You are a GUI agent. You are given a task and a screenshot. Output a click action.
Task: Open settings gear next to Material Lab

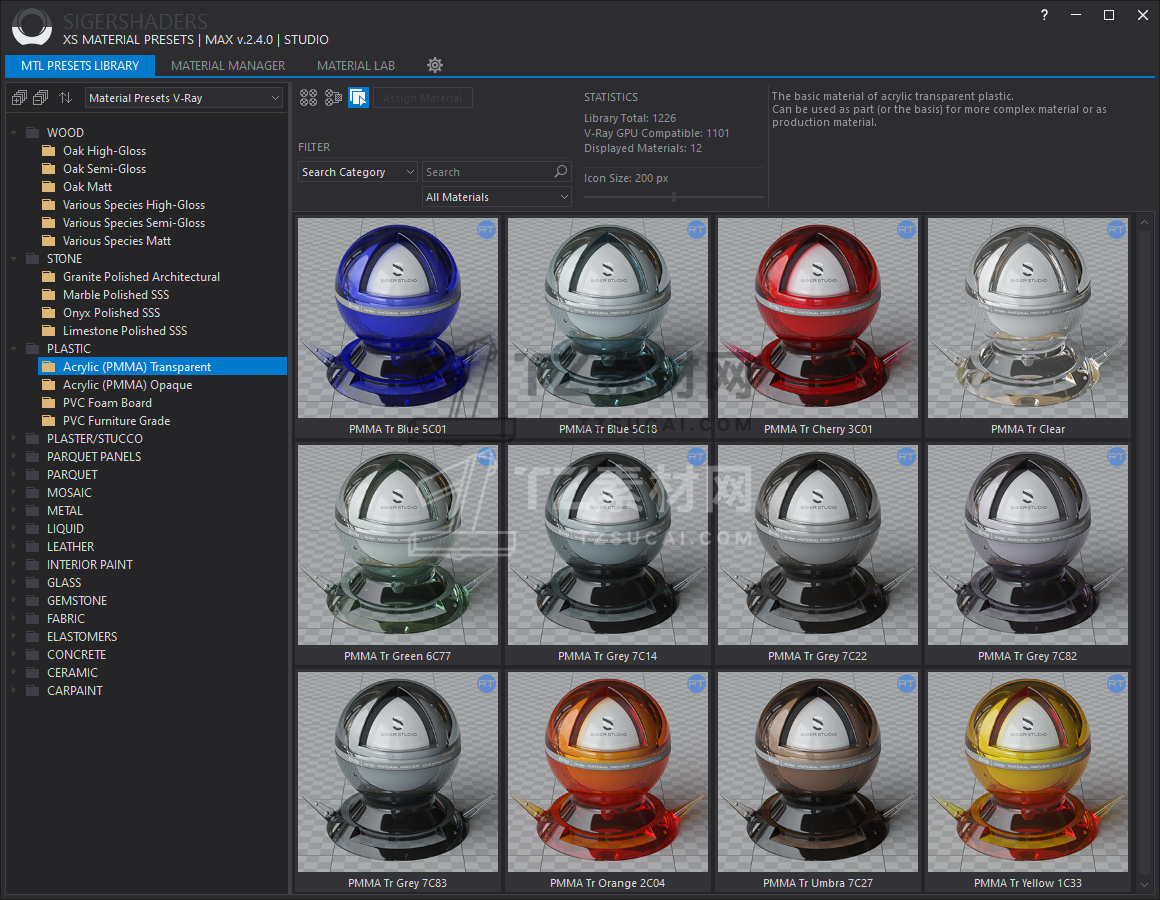(435, 65)
